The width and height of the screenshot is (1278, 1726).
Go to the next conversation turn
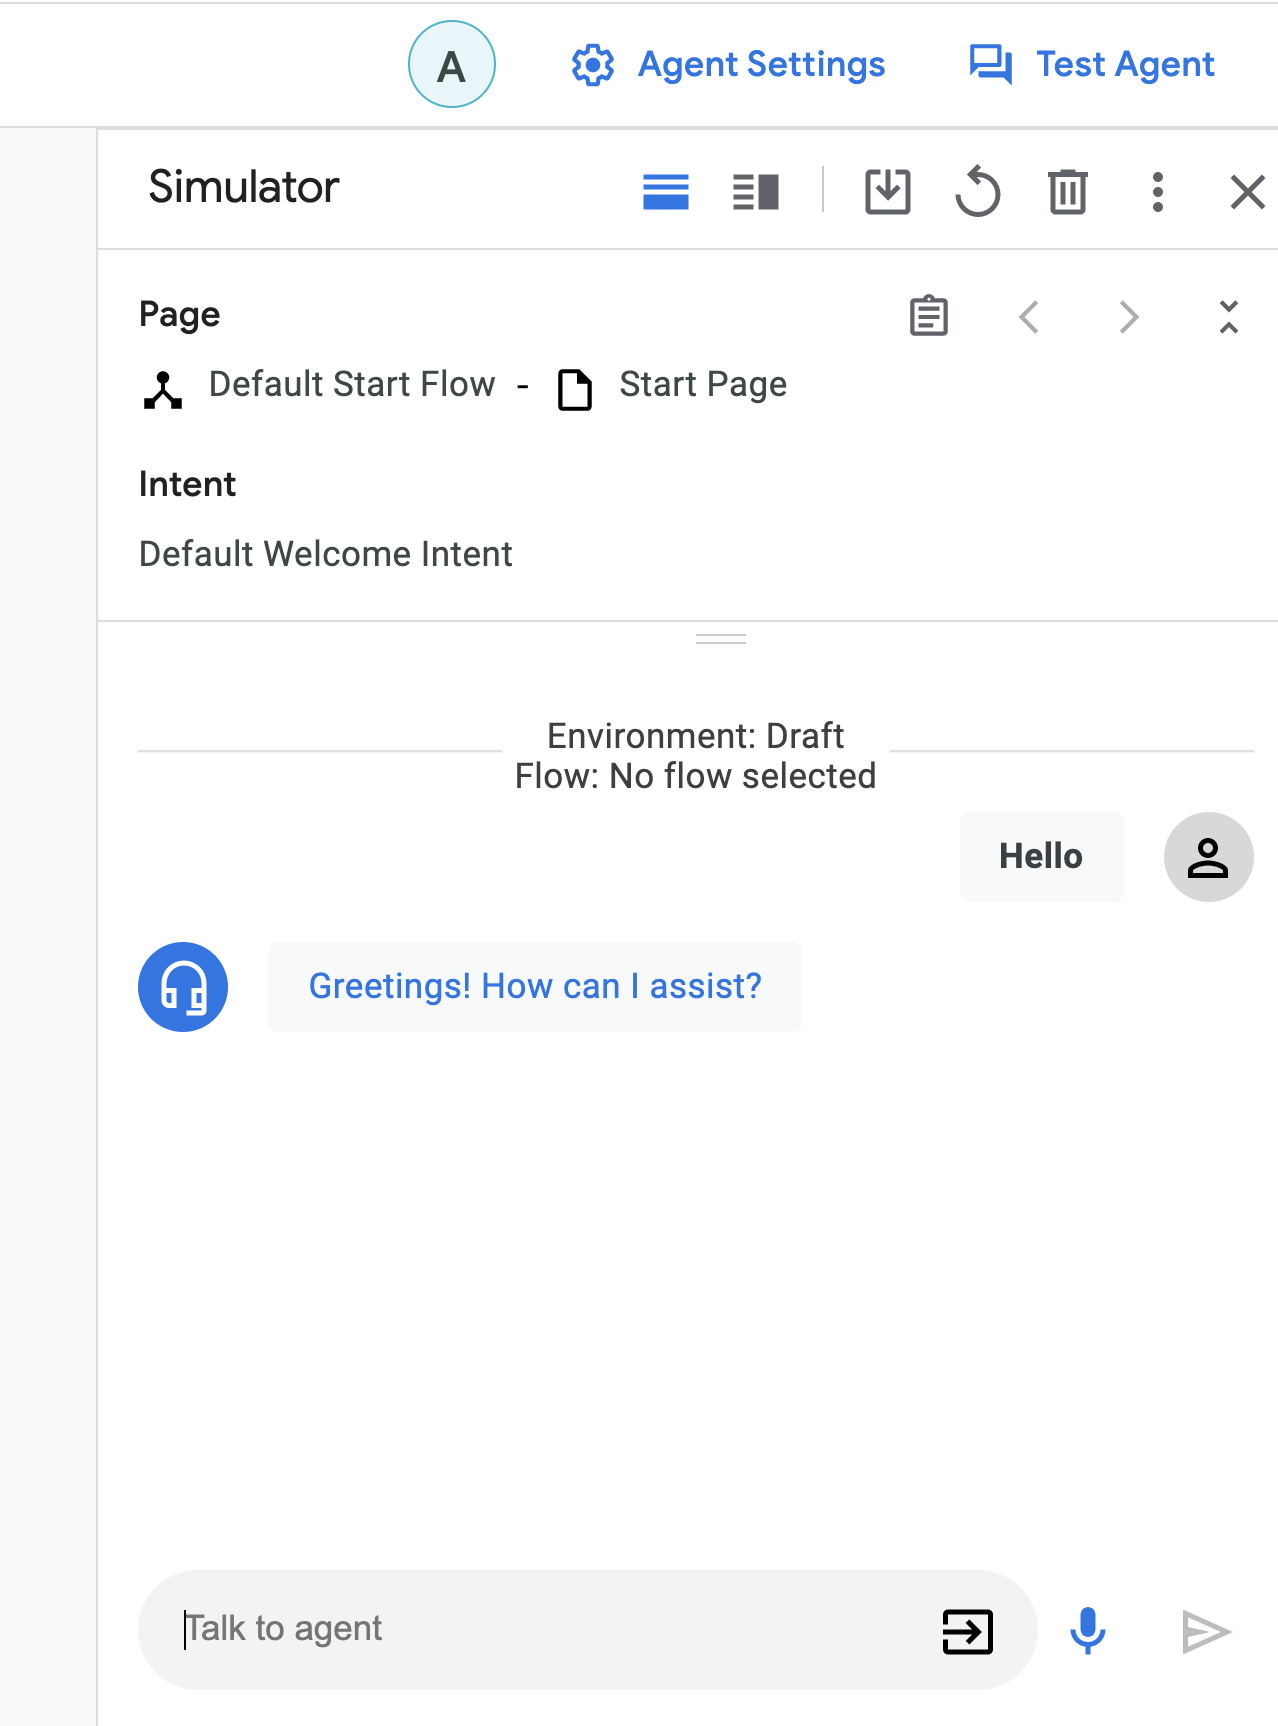coord(1129,317)
